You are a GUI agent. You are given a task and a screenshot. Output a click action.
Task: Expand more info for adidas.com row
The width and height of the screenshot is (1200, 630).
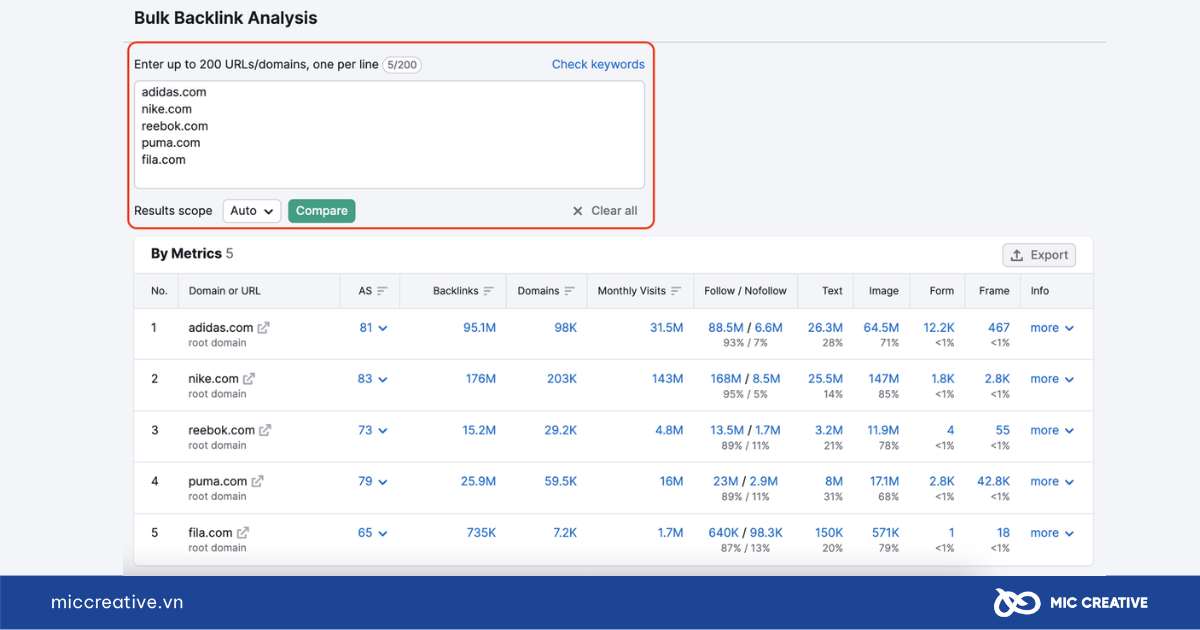1052,327
